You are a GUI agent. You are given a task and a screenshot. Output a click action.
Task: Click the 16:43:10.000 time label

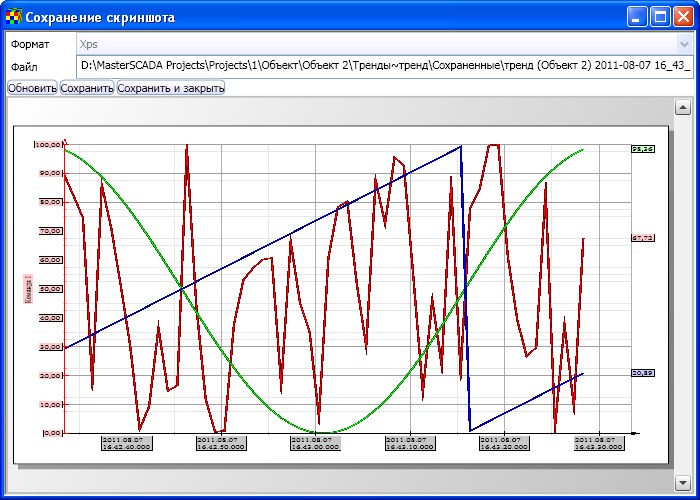tap(410, 443)
